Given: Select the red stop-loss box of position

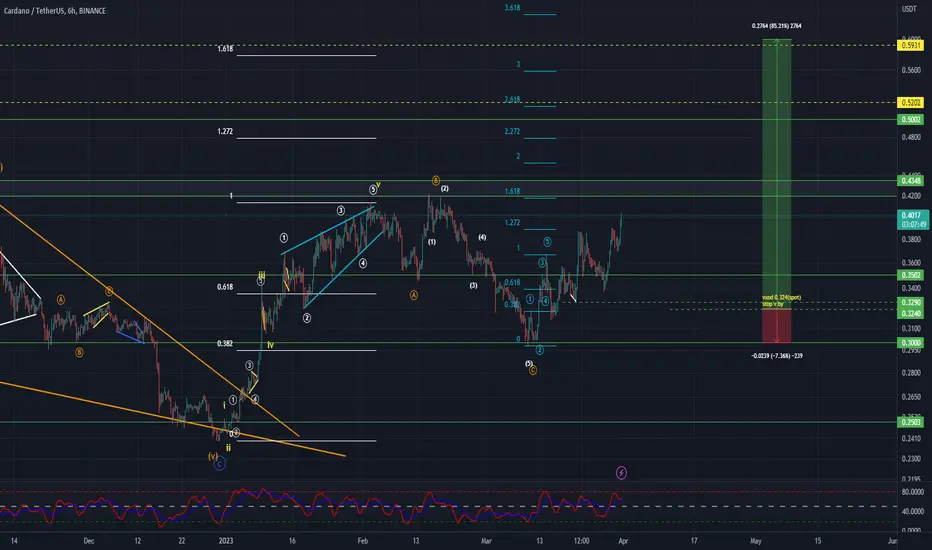Looking at the screenshot, I should click(777, 326).
